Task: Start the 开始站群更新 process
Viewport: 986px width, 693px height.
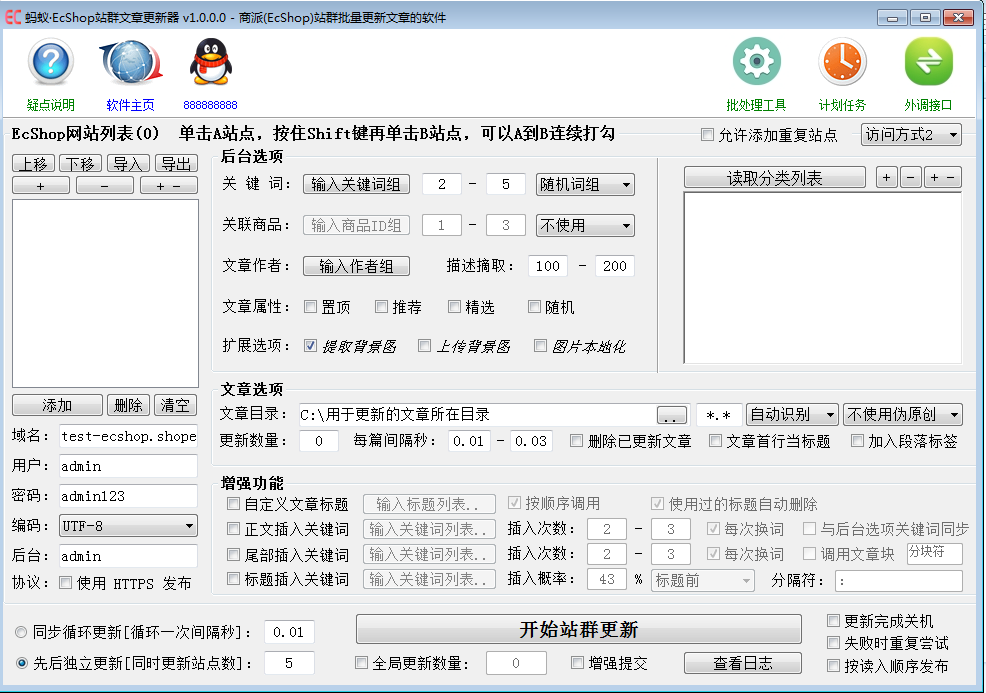Action: [579, 629]
